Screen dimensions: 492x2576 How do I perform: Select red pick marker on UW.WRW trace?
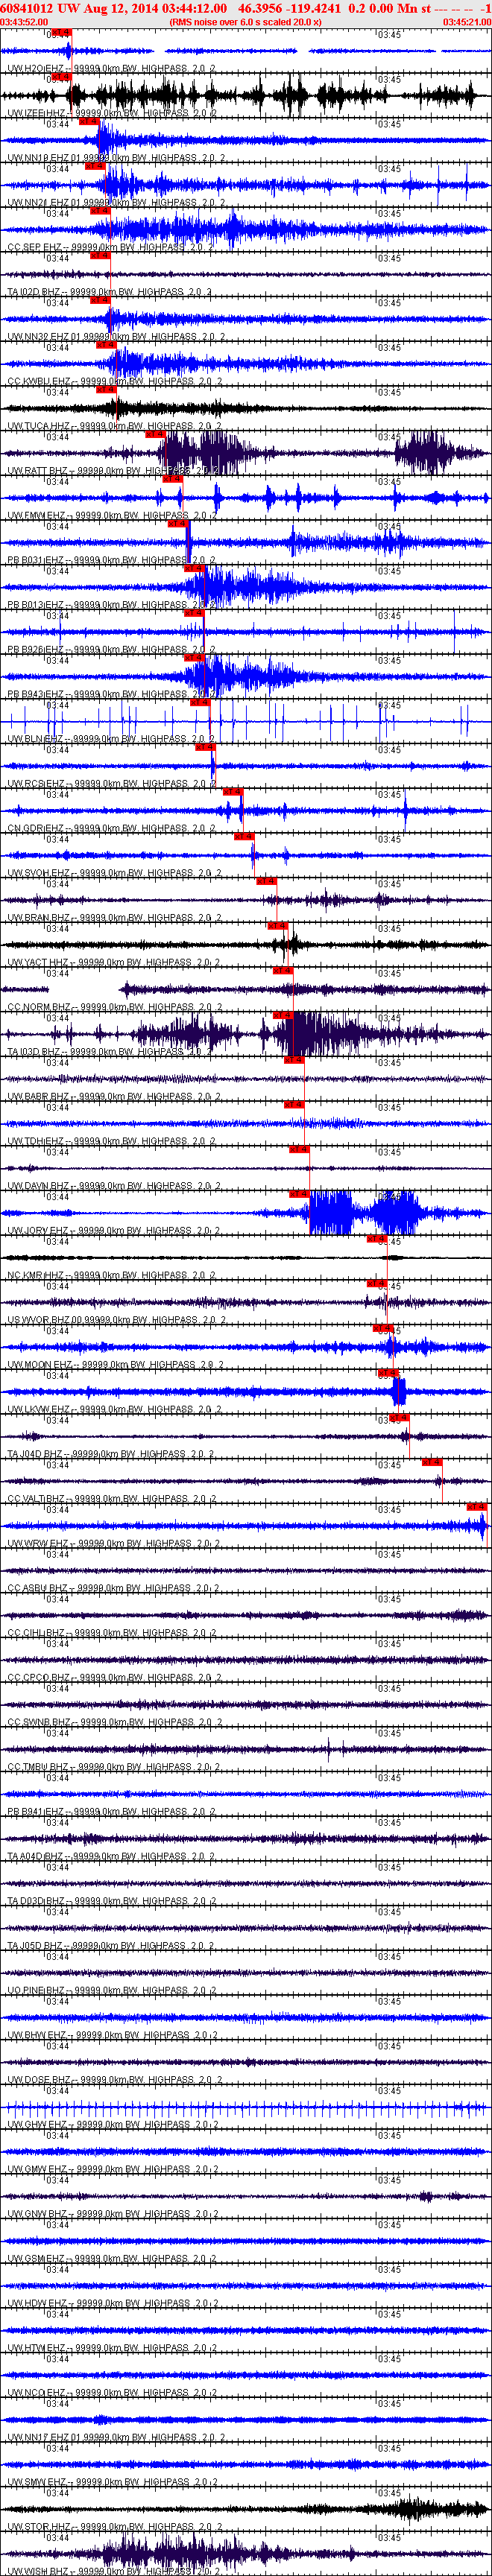[477, 1507]
